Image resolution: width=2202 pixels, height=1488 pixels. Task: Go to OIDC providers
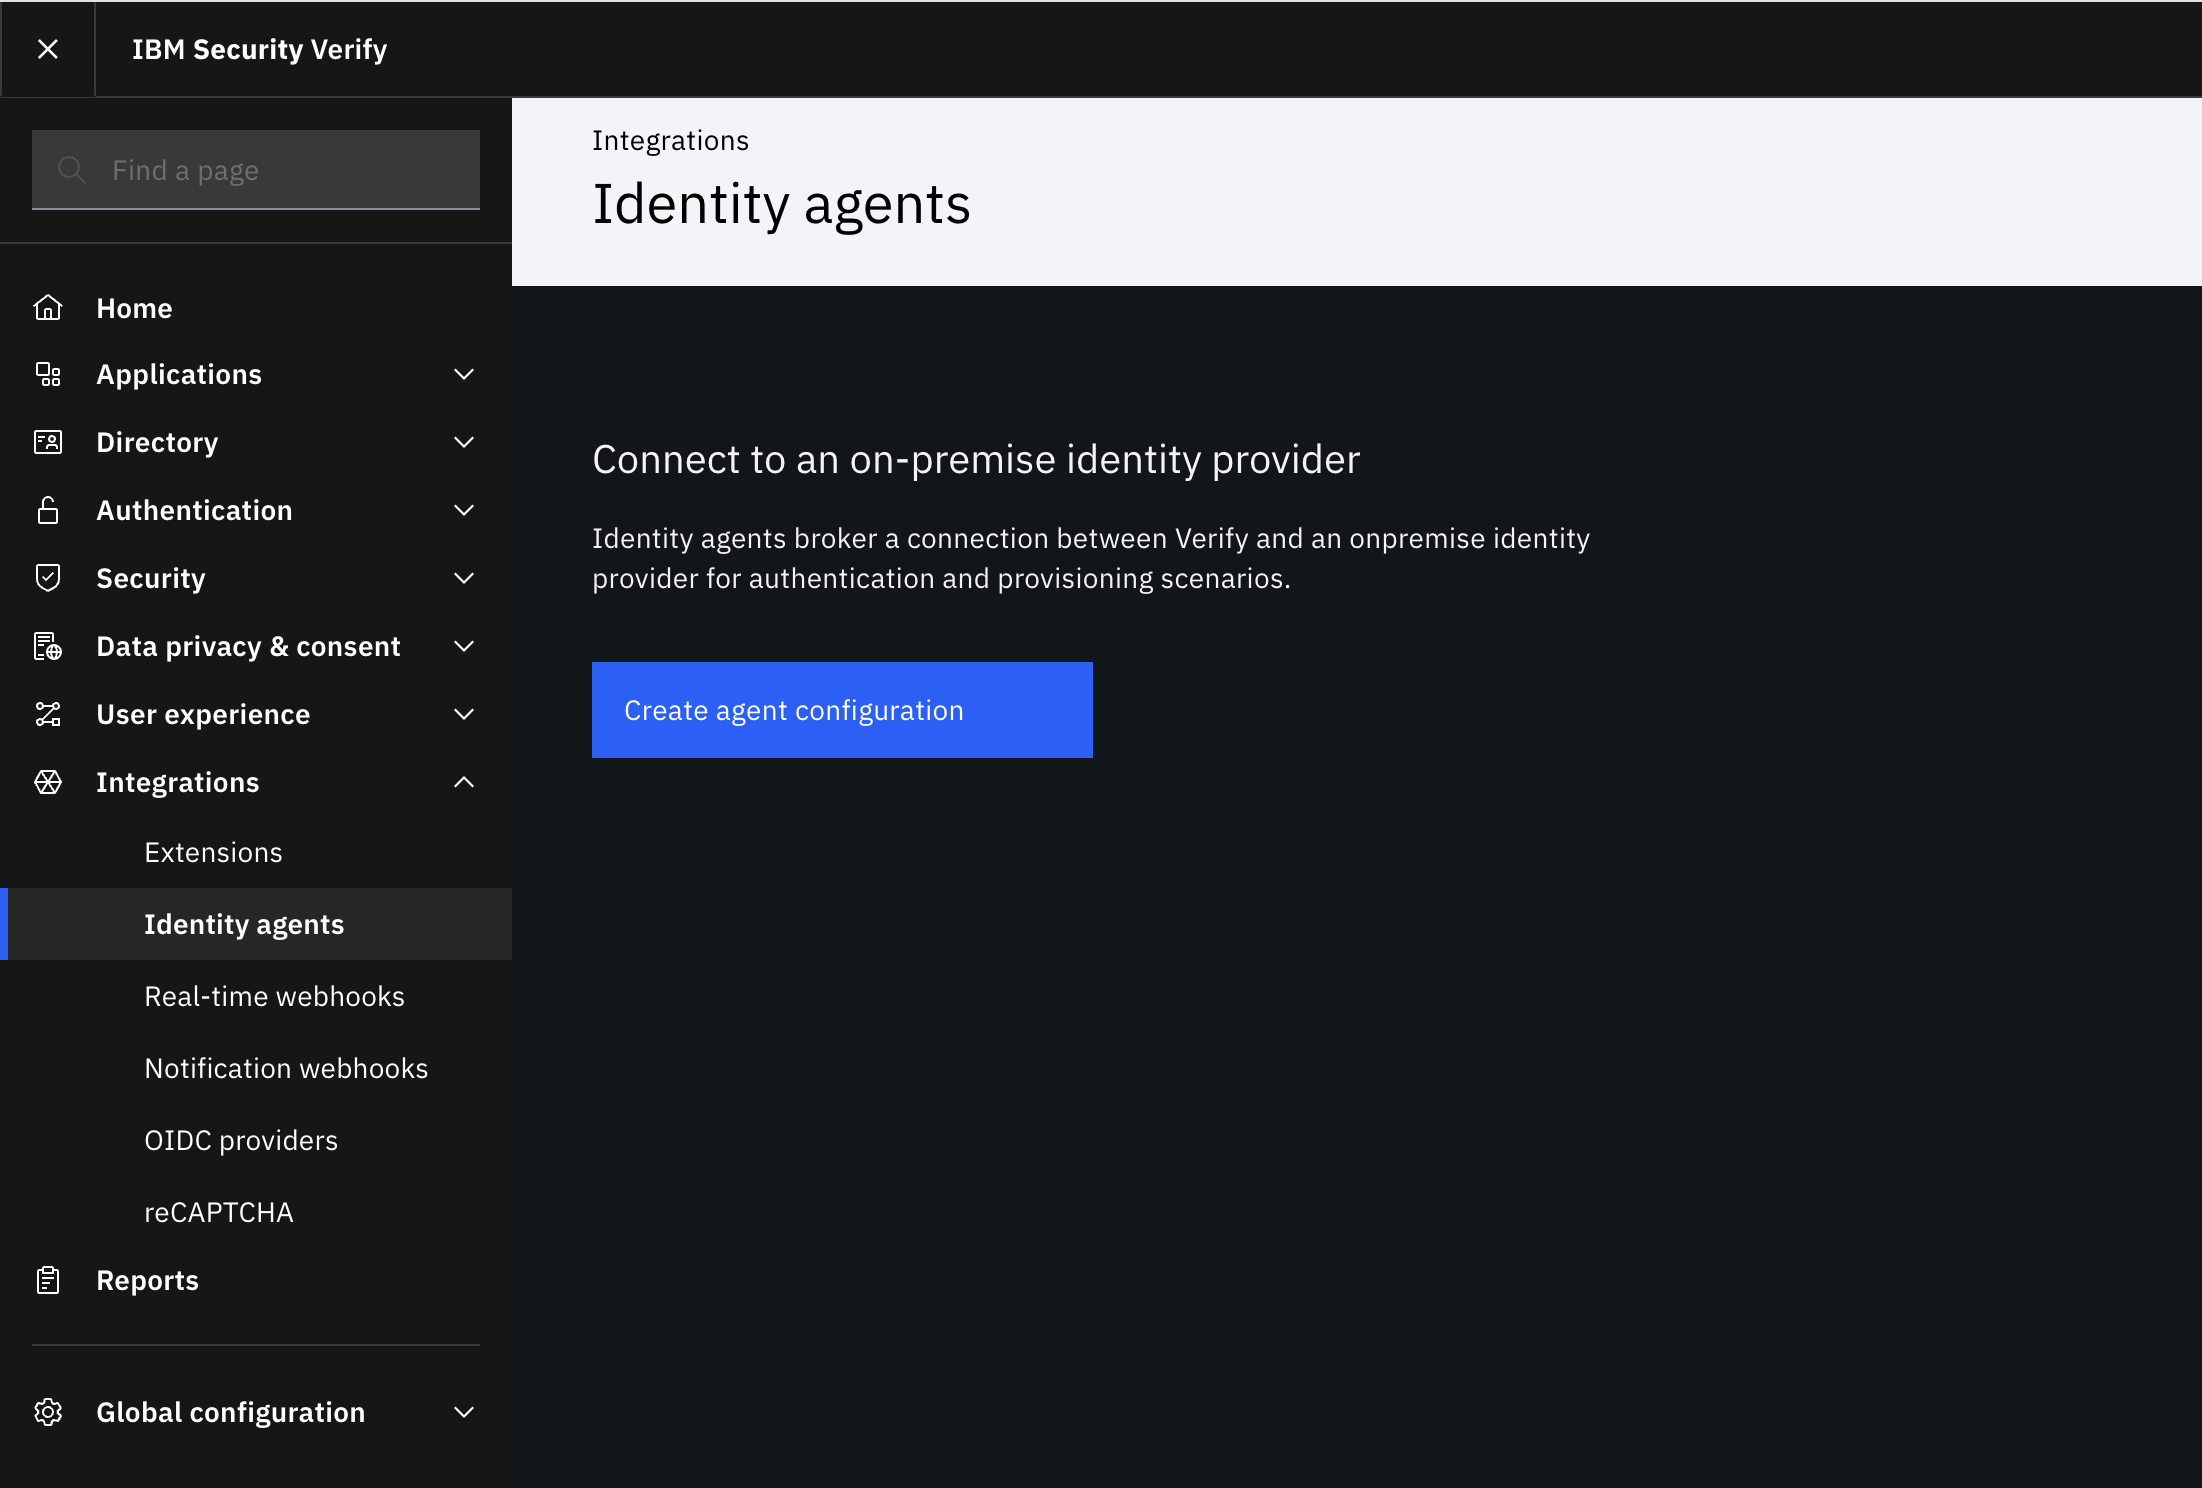tap(241, 1140)
